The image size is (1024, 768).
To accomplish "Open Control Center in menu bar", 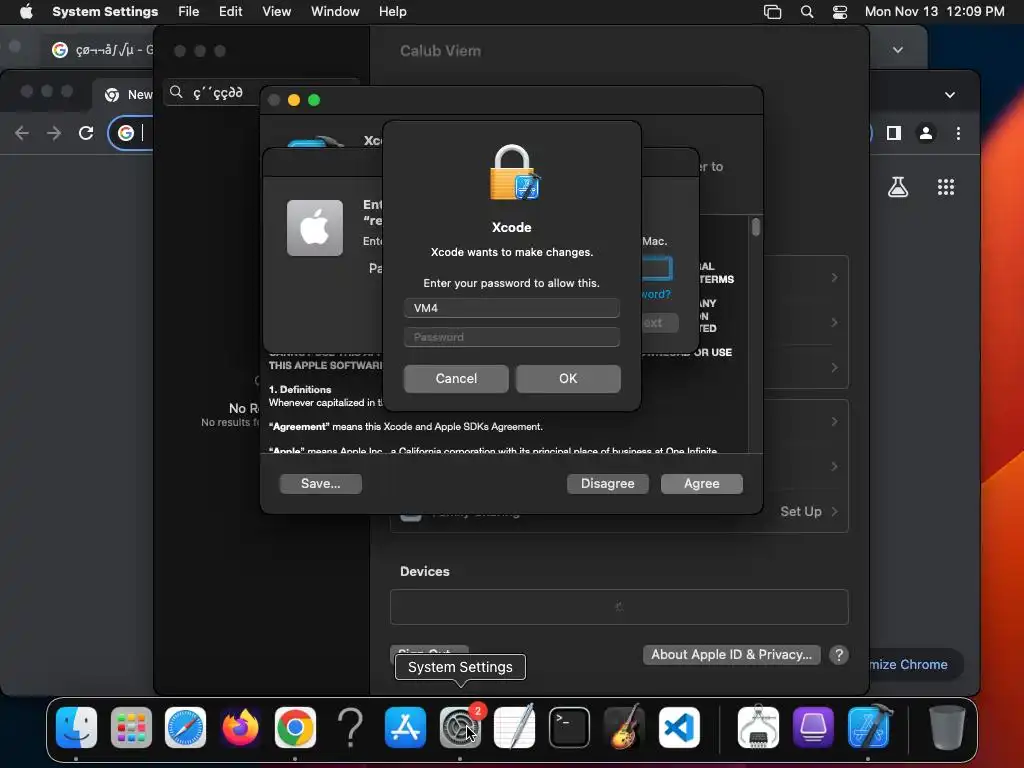I will pyautogui.click(x=840, y=11).
